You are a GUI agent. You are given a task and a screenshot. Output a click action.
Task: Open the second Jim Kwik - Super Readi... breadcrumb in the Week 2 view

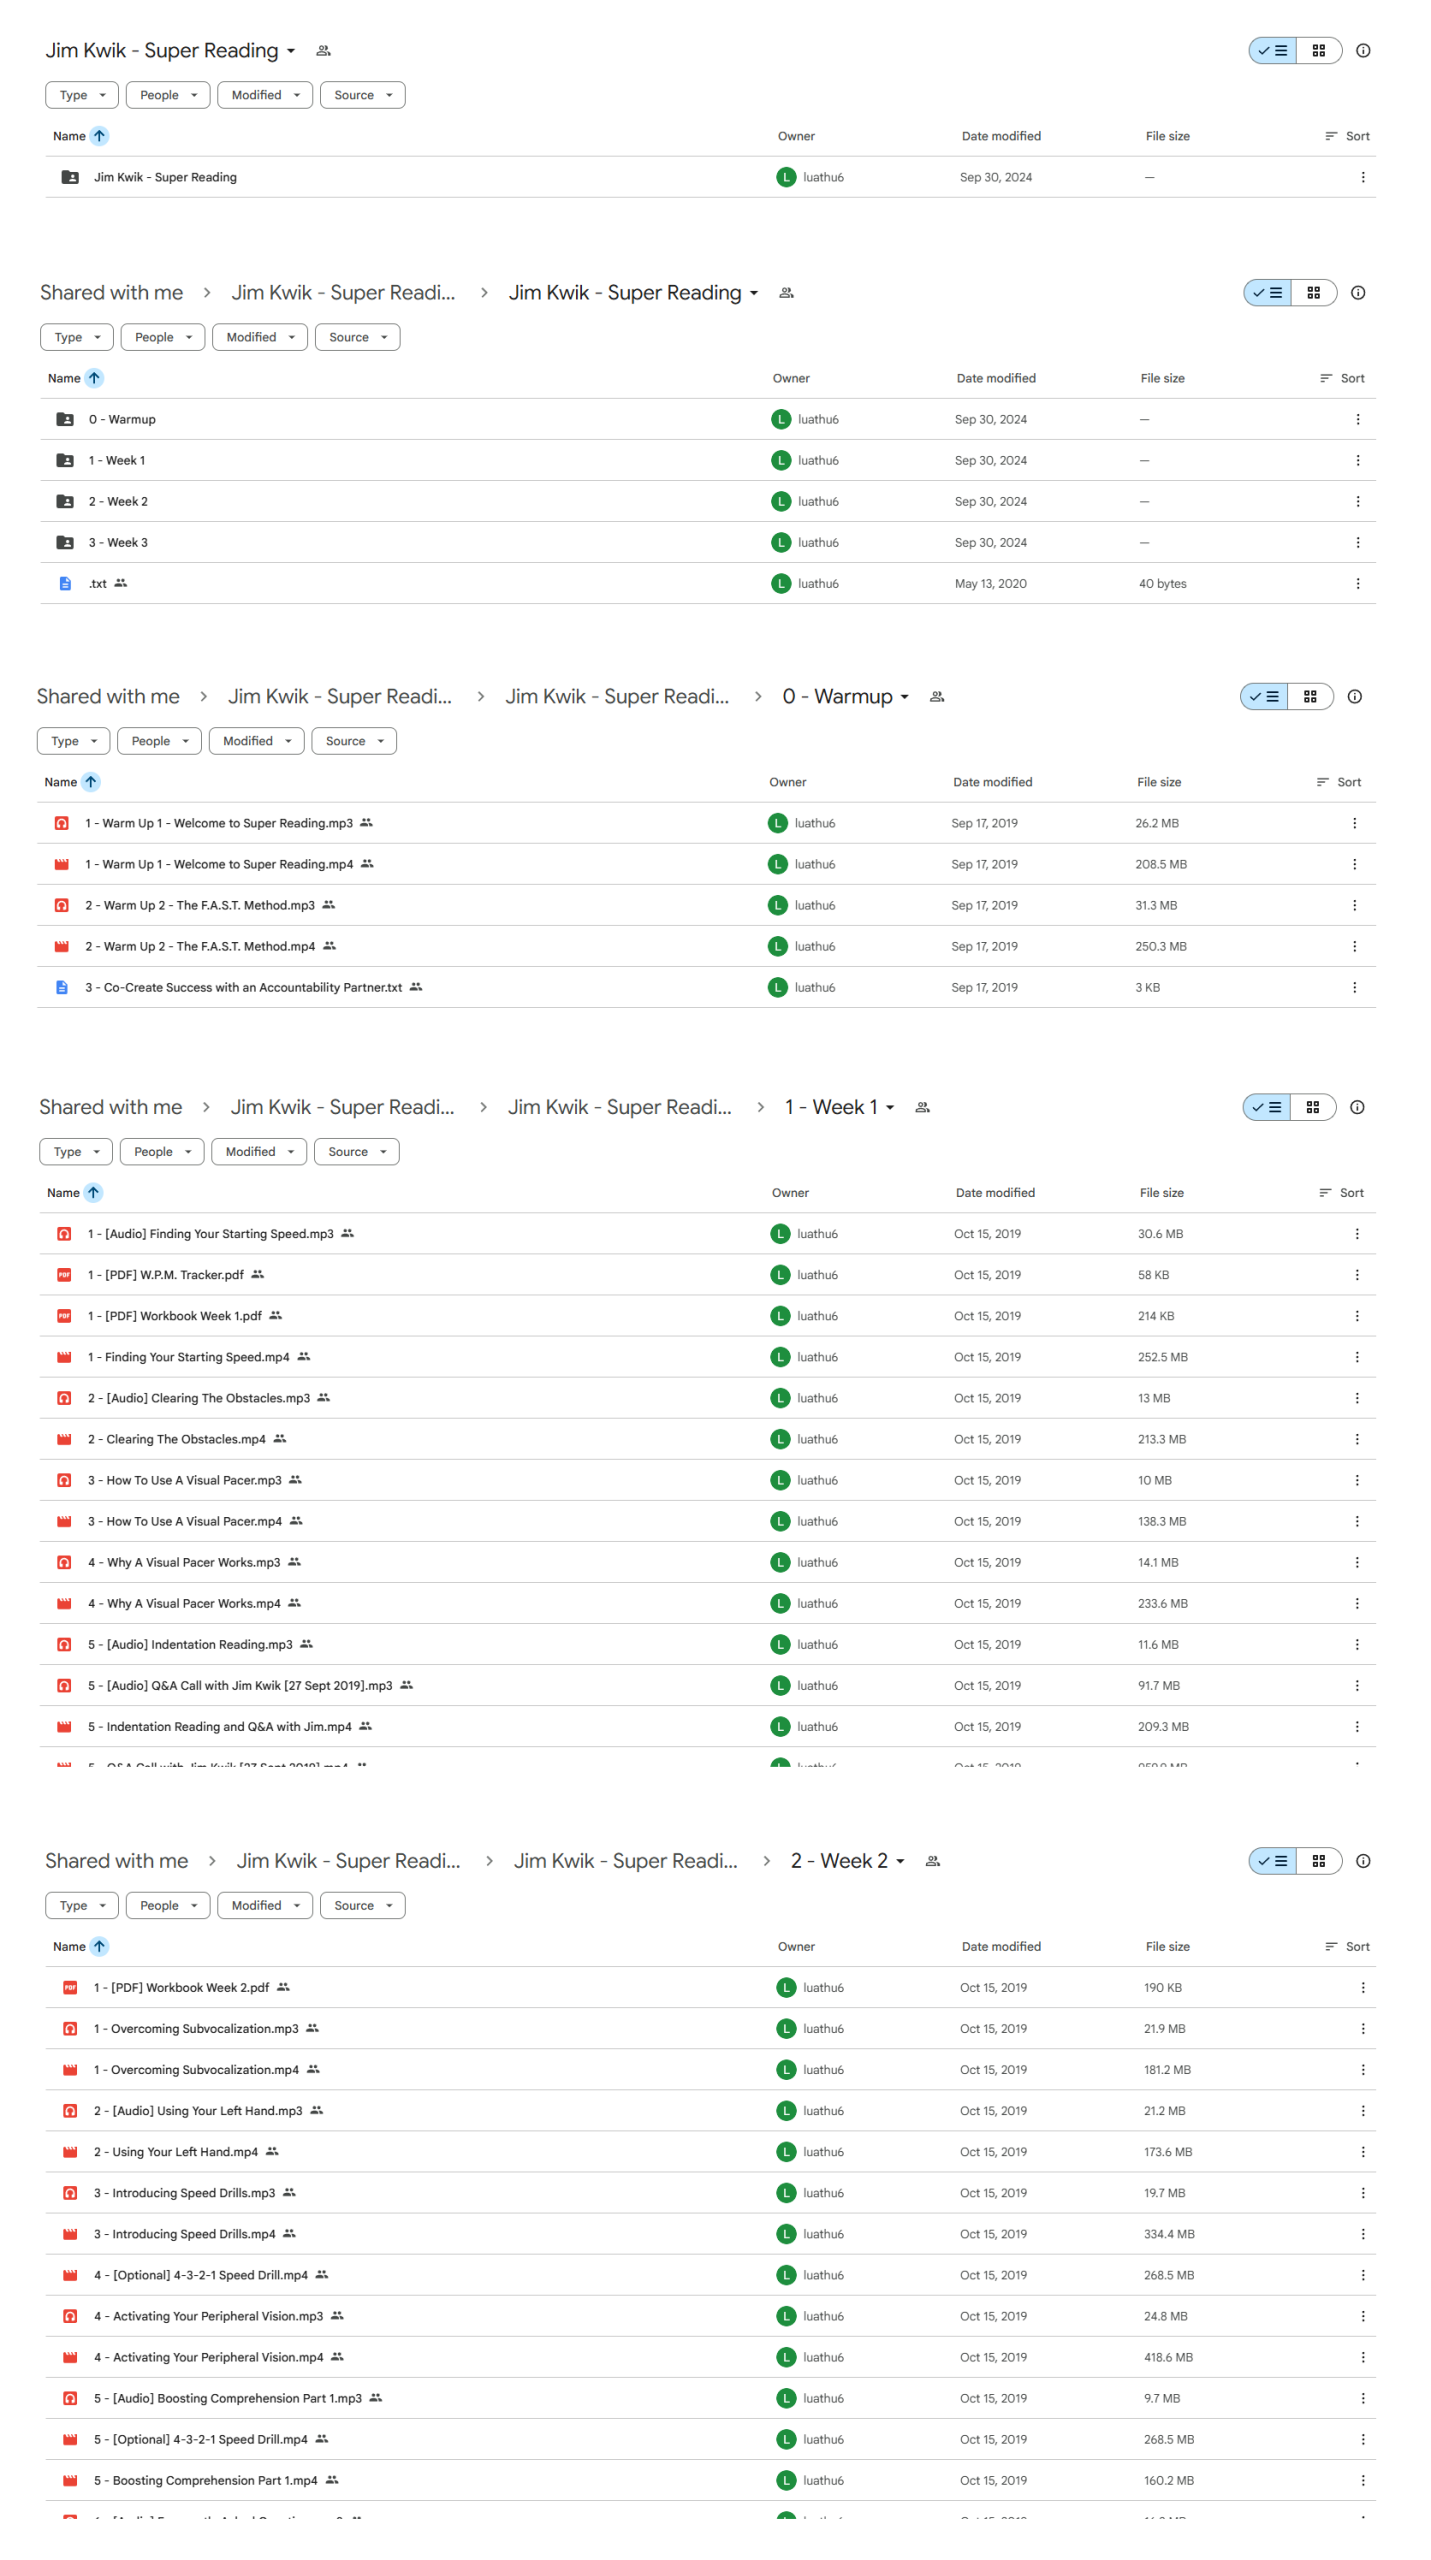click(625, 1860)
